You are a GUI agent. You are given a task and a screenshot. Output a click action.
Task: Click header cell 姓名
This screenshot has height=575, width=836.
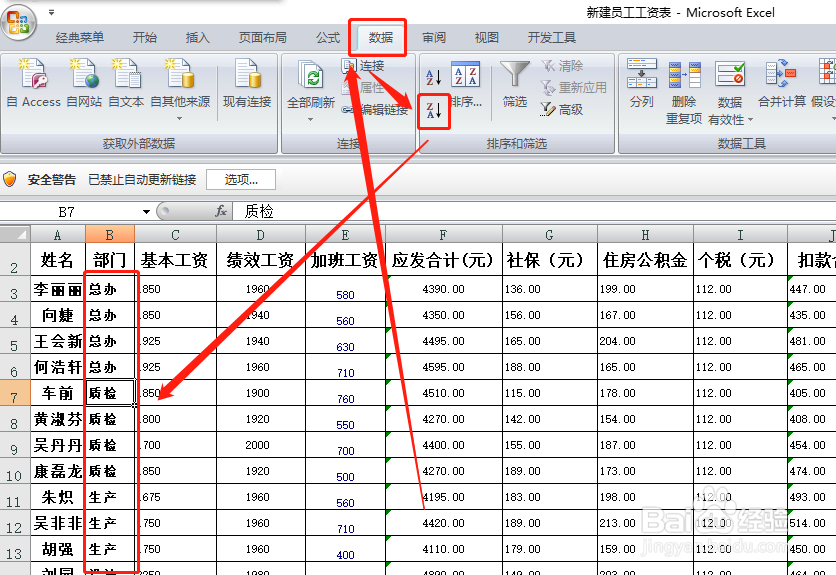pyautogui.click(x=58, y=260)
